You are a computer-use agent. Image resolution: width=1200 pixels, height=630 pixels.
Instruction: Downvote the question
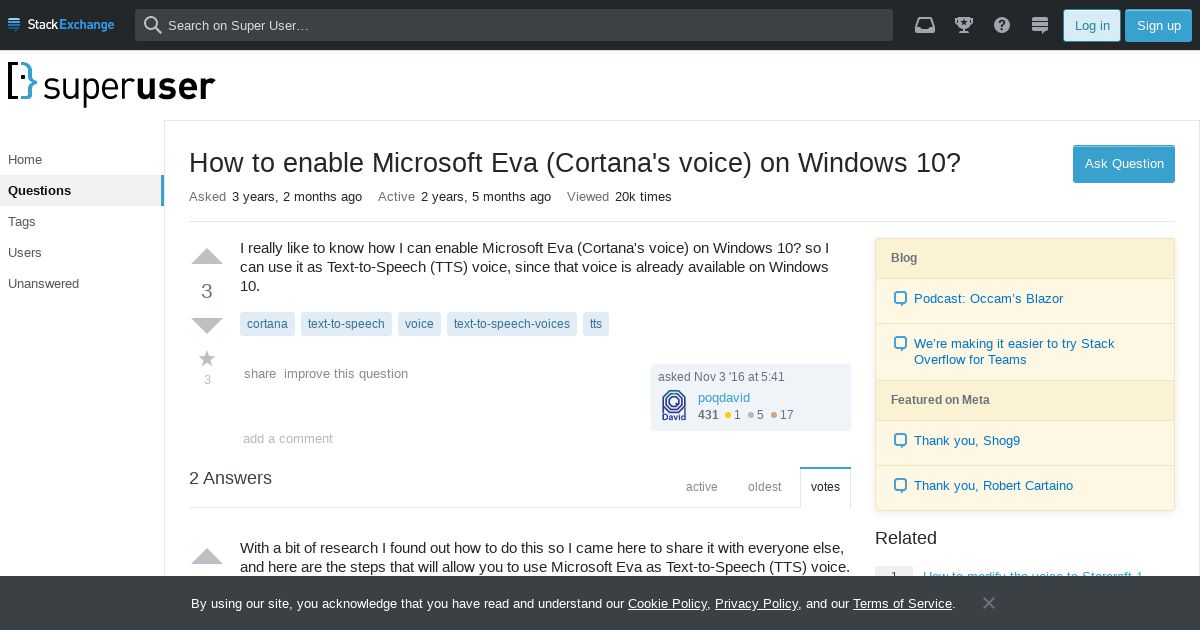207,325
